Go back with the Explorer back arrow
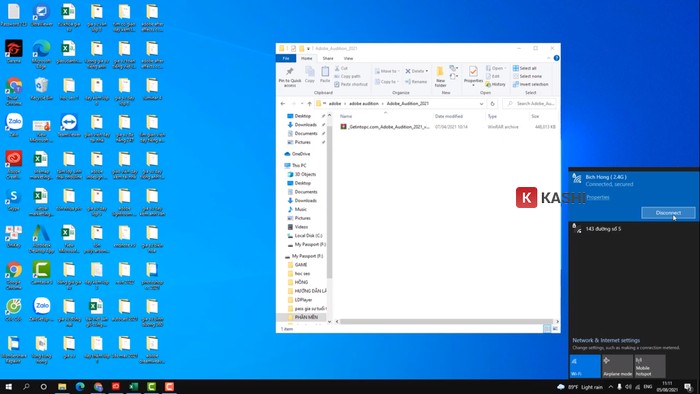Image resolution: width=700 pixels, height=394 pixels. pos(283,104)
